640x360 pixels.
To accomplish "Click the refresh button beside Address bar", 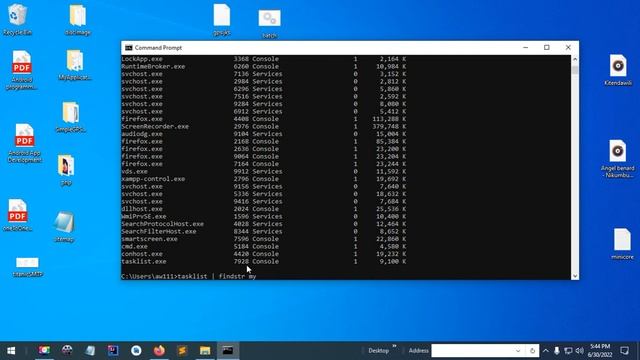I will coord(532,351).
